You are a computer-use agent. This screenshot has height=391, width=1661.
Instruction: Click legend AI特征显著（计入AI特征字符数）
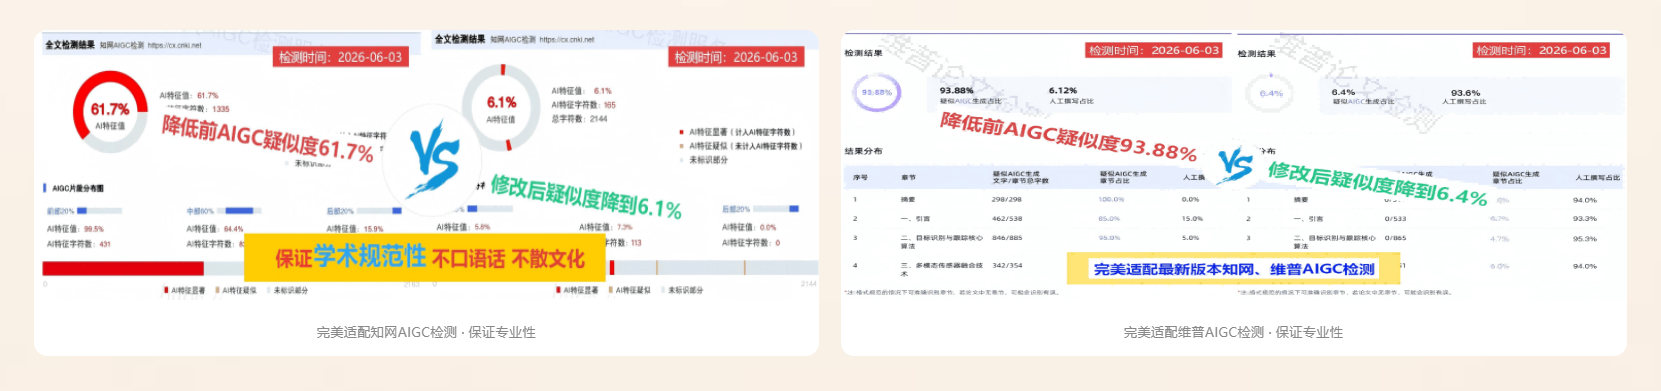click(x=738, y=132)
